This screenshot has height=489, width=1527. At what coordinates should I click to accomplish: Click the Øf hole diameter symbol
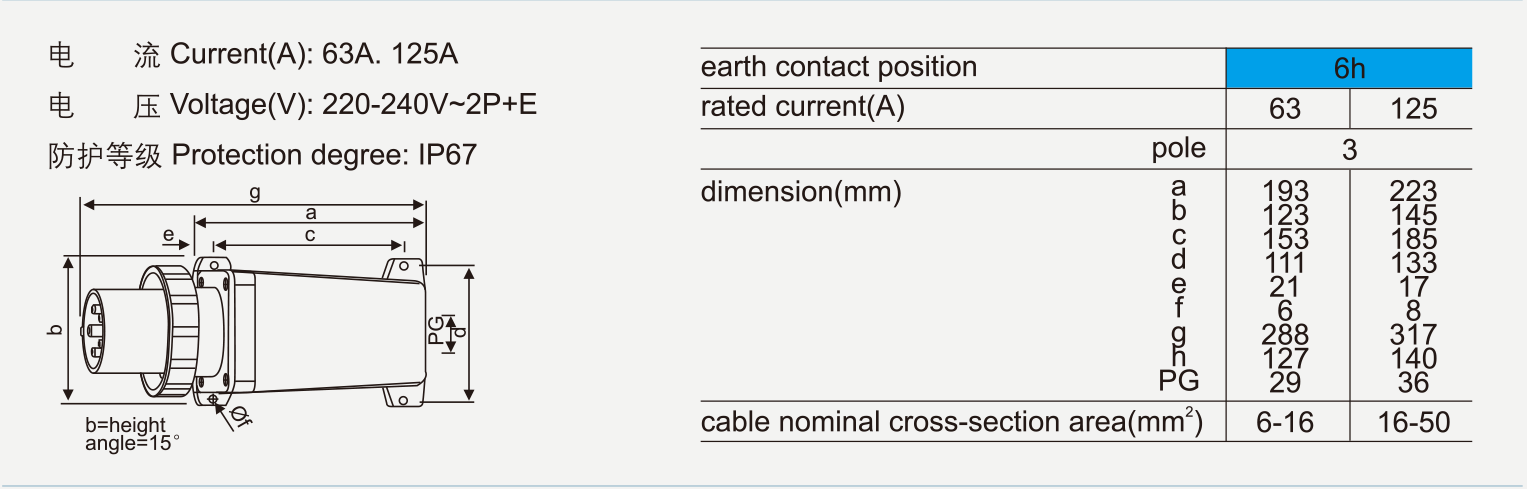point(241,418)
